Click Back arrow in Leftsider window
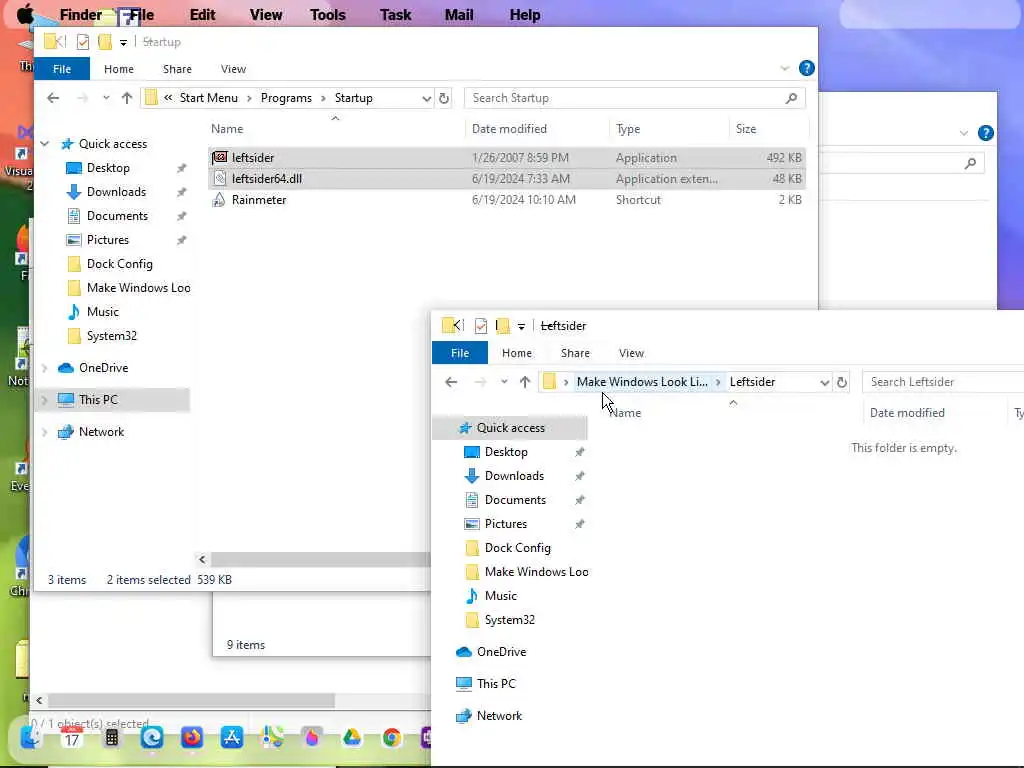 point(451,382)
